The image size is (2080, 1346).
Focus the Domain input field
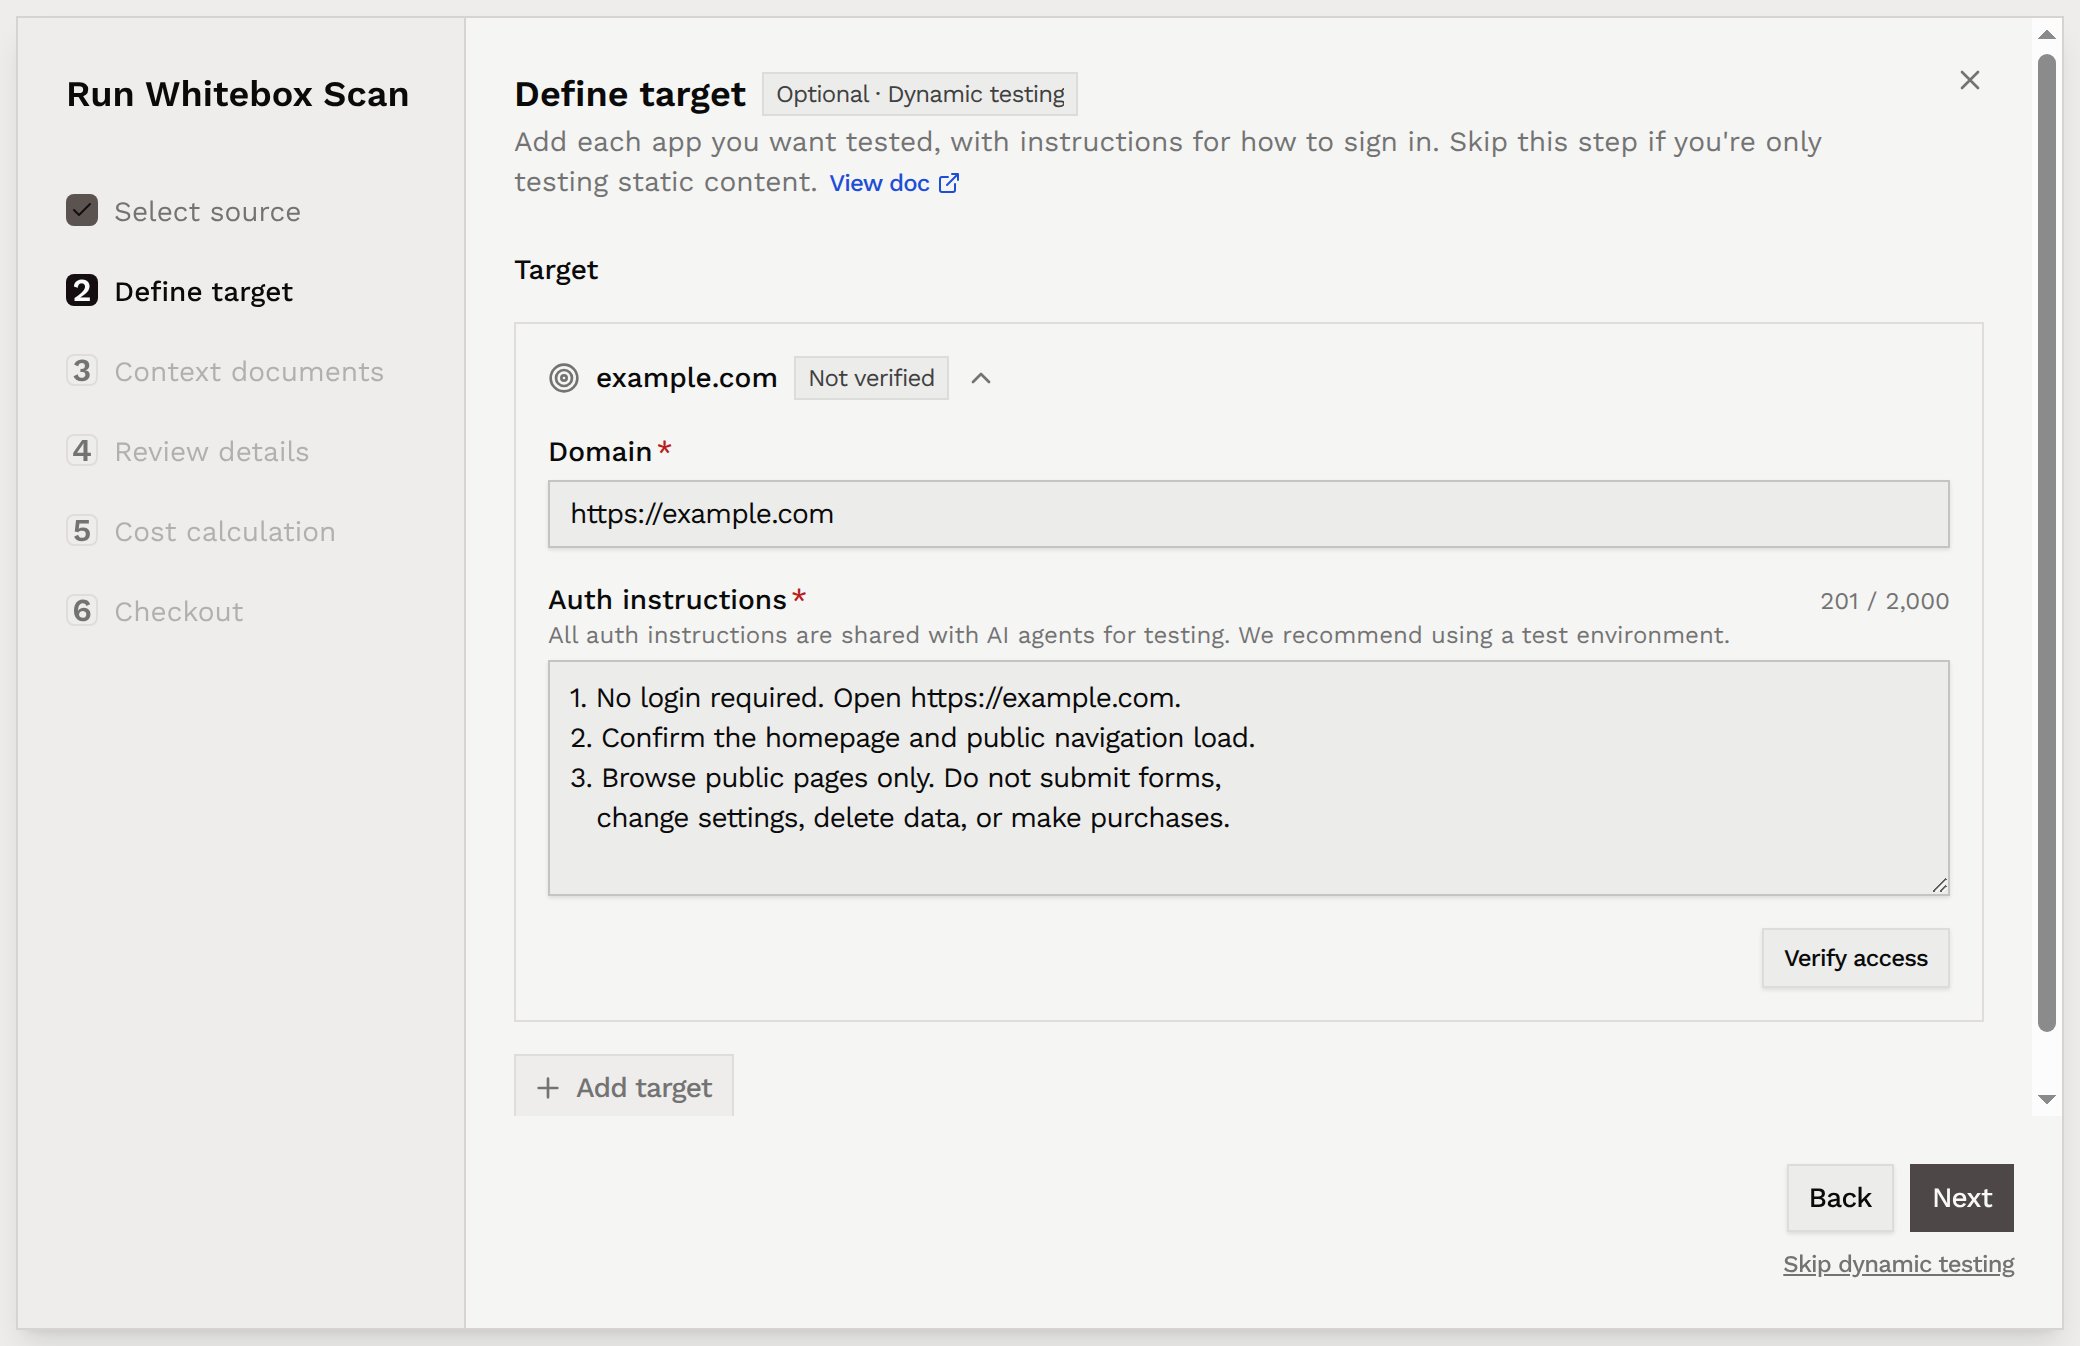point(1248,514)
